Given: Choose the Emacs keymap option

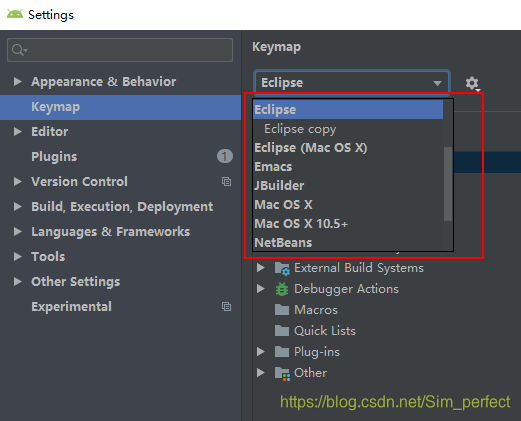Looking at the screenshot, I should [x=348, y=167].
